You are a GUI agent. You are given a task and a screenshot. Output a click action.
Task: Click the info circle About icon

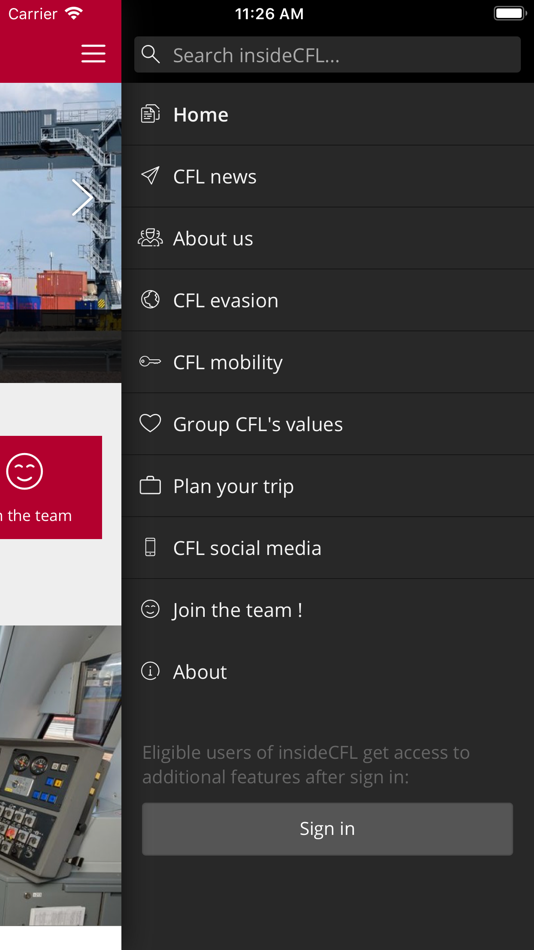[x=150, y=671]
